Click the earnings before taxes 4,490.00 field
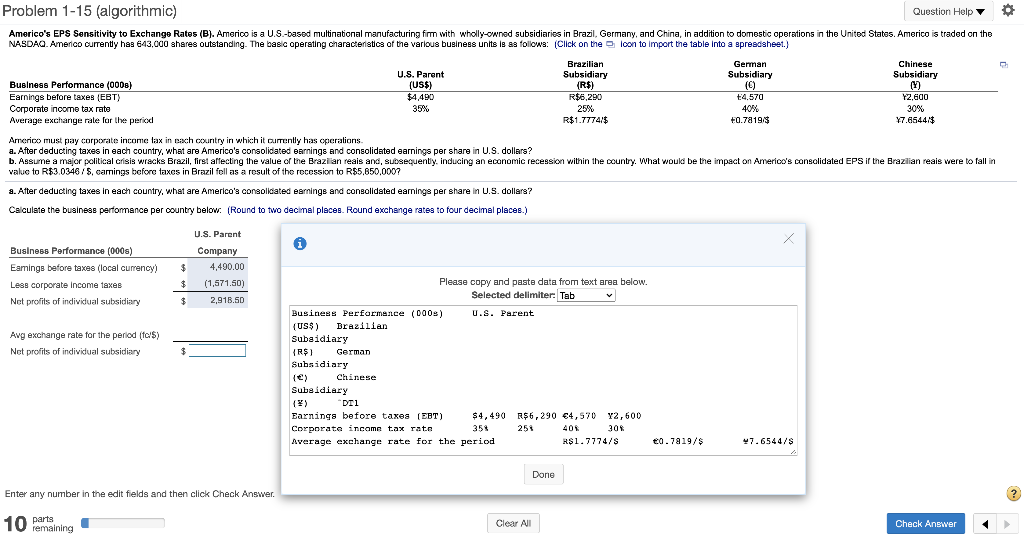Viewport: 1024px width, 543px height. pos(217,267)
